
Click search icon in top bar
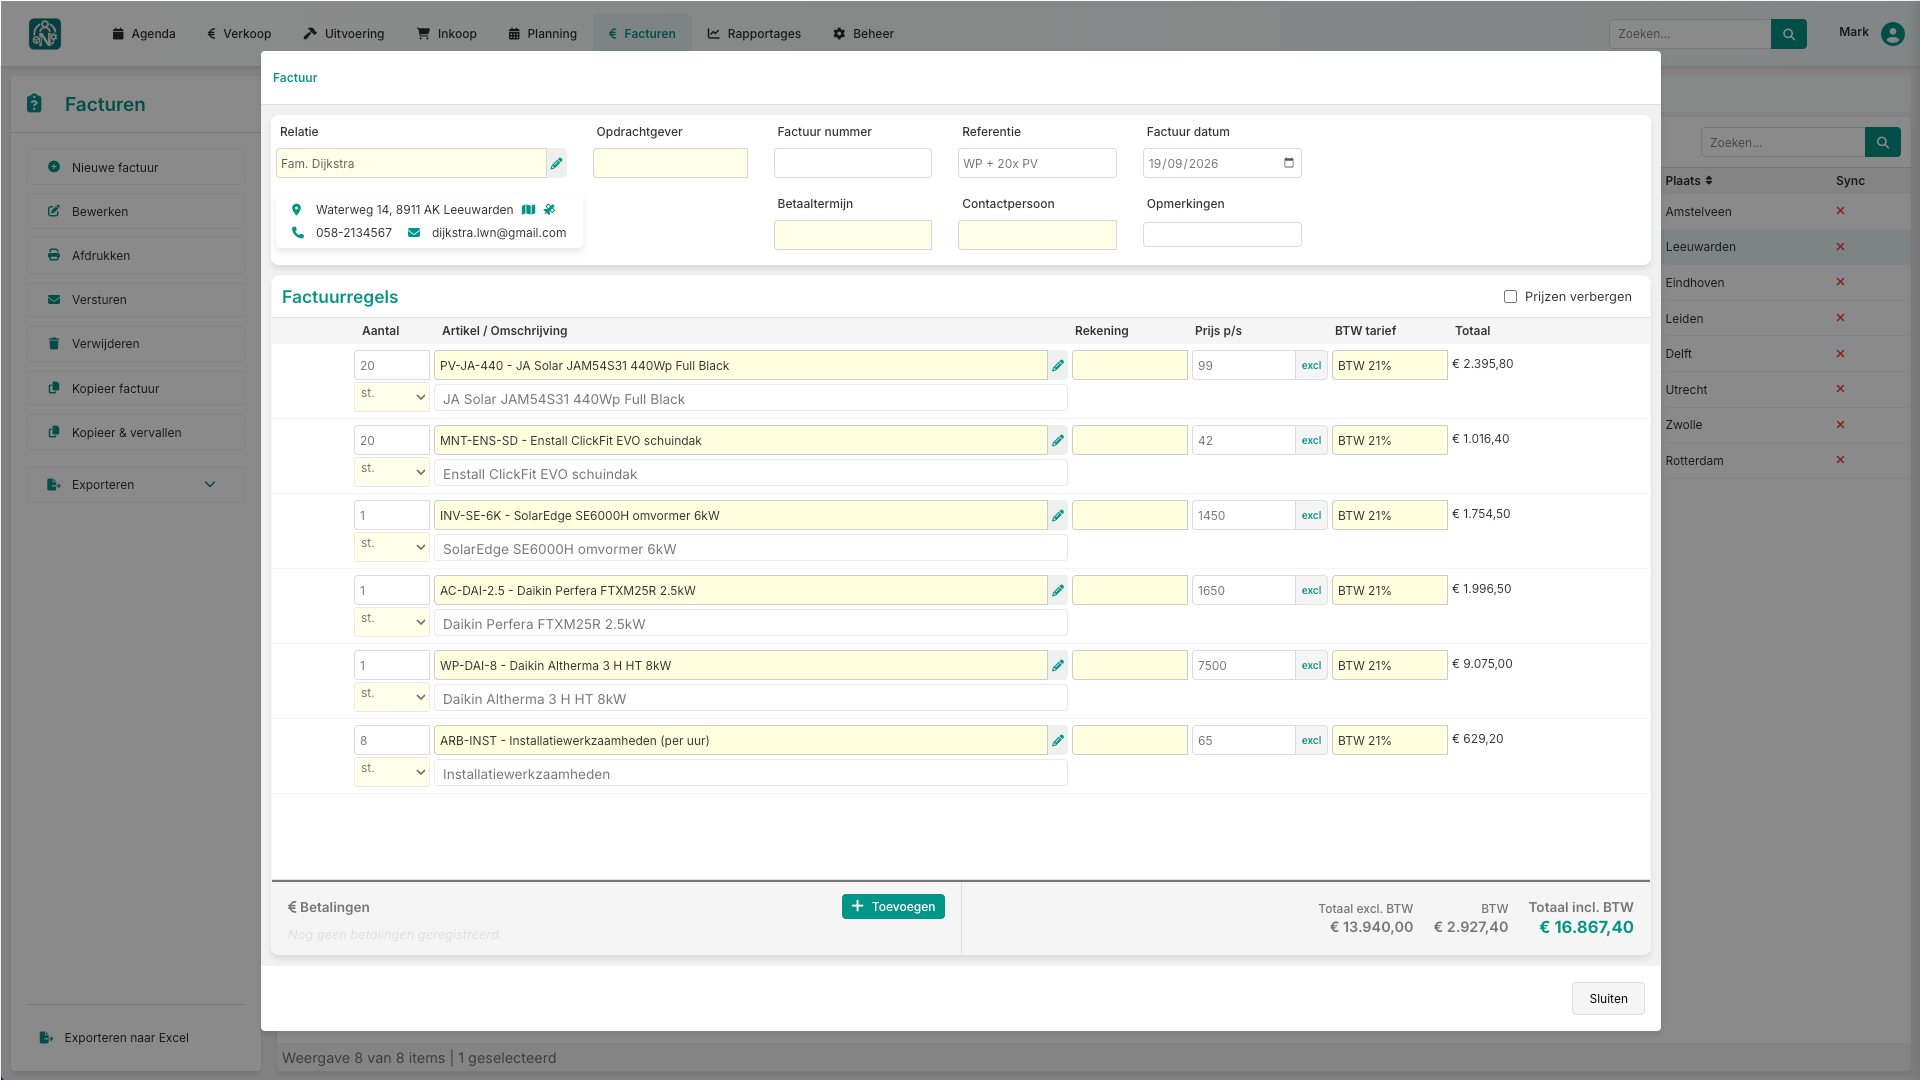click(1789, 34)
